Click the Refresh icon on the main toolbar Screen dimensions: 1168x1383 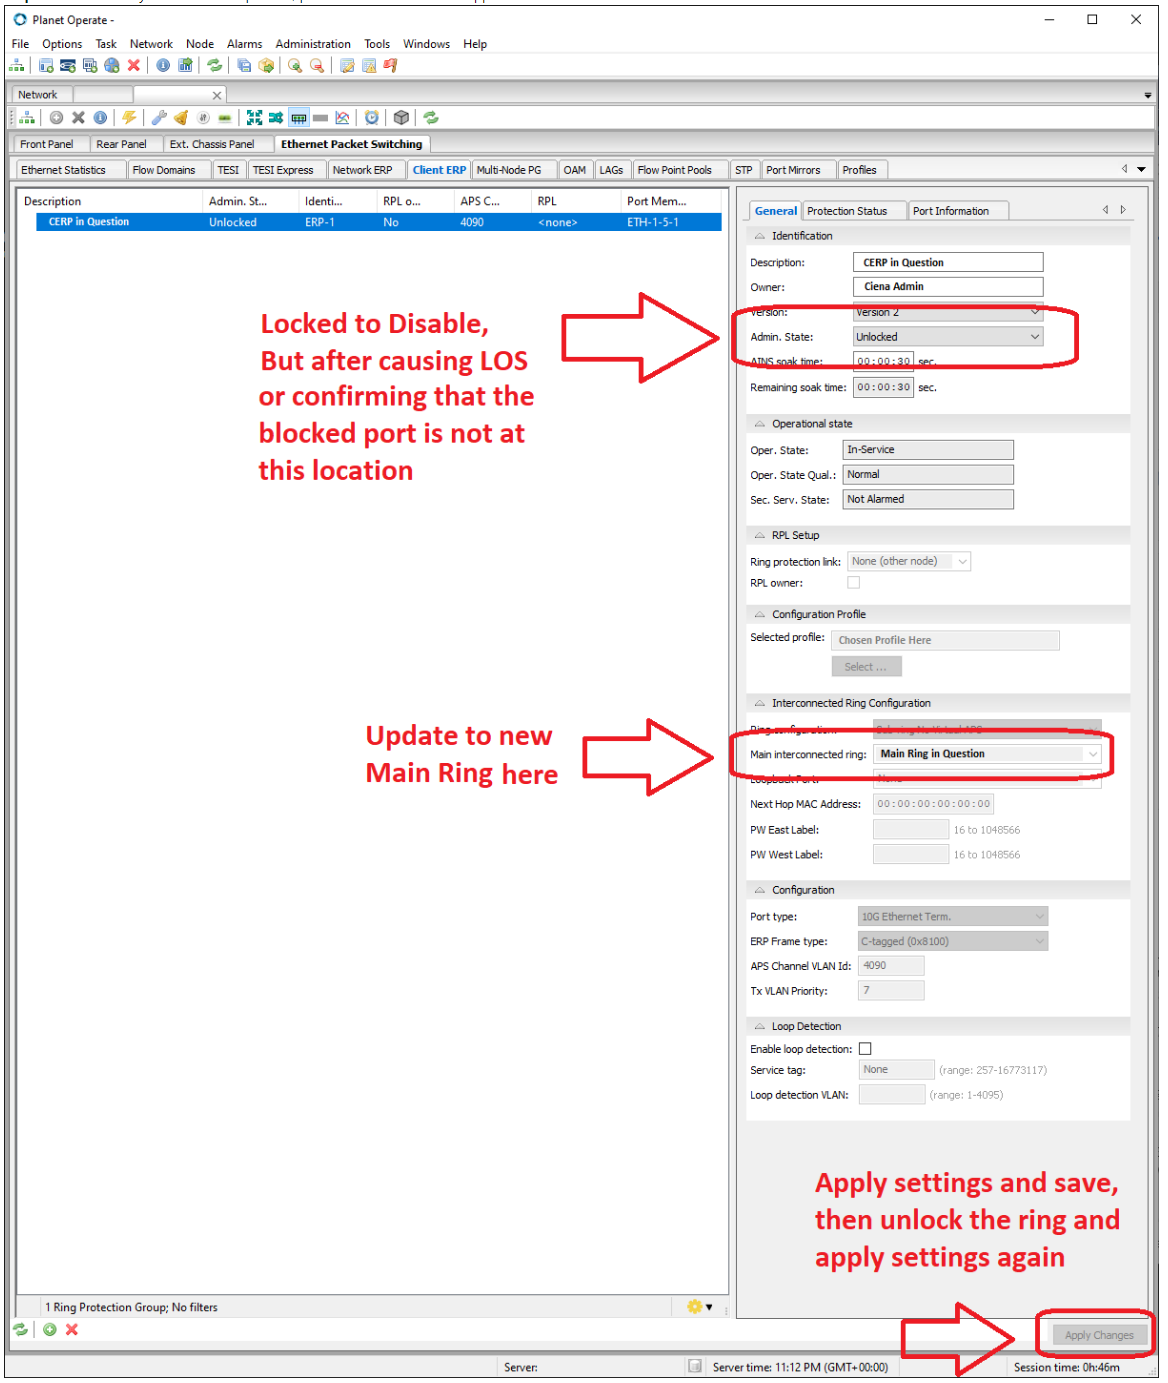pyautogui.click(x=215, y=66)
